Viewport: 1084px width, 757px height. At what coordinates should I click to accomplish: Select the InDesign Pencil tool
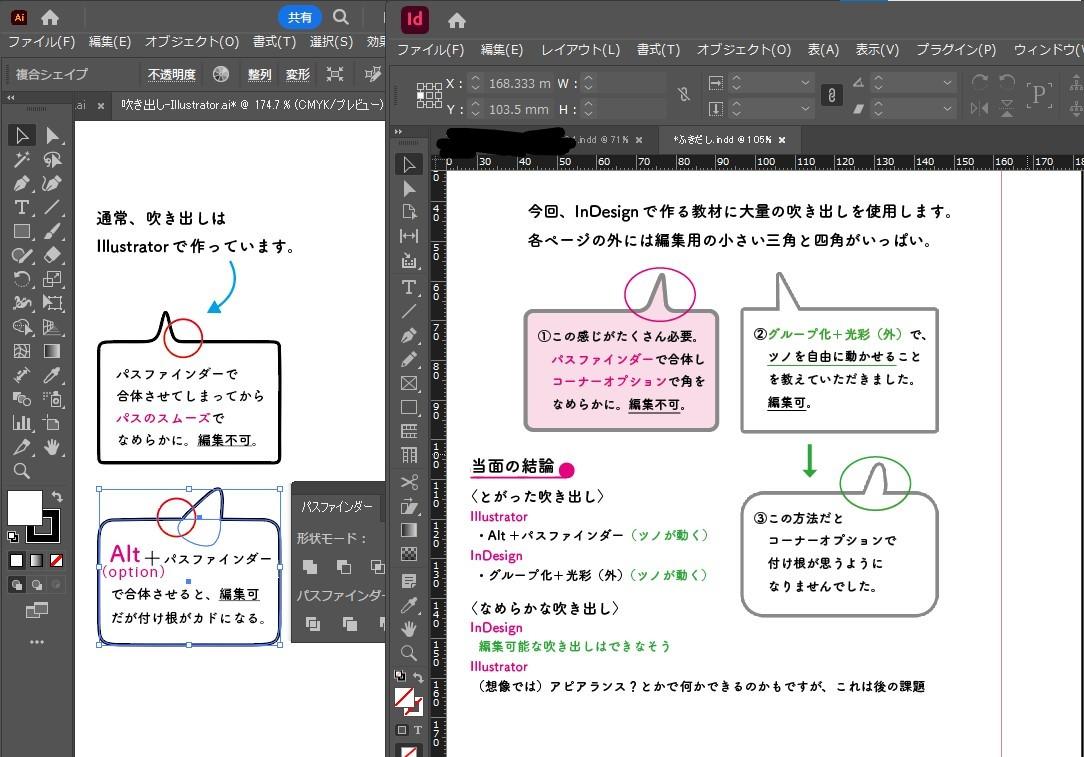409,359
